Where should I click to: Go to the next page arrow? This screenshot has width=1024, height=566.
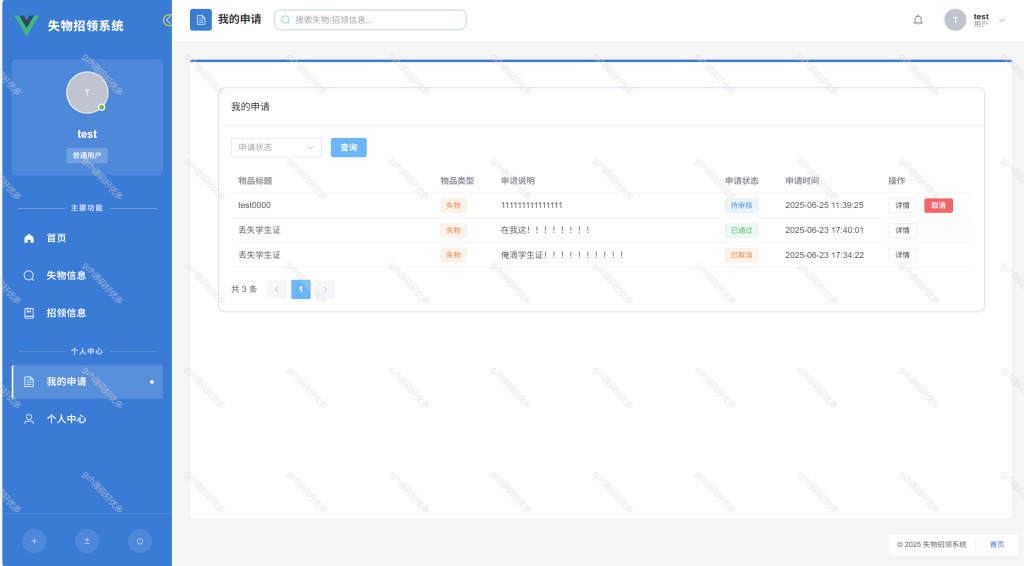pos(325,289)
